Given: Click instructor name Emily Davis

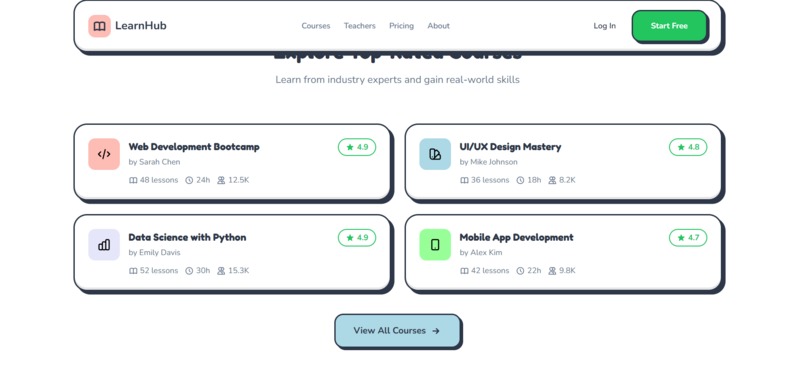Looking at the screenshot, I should (161, 252).
